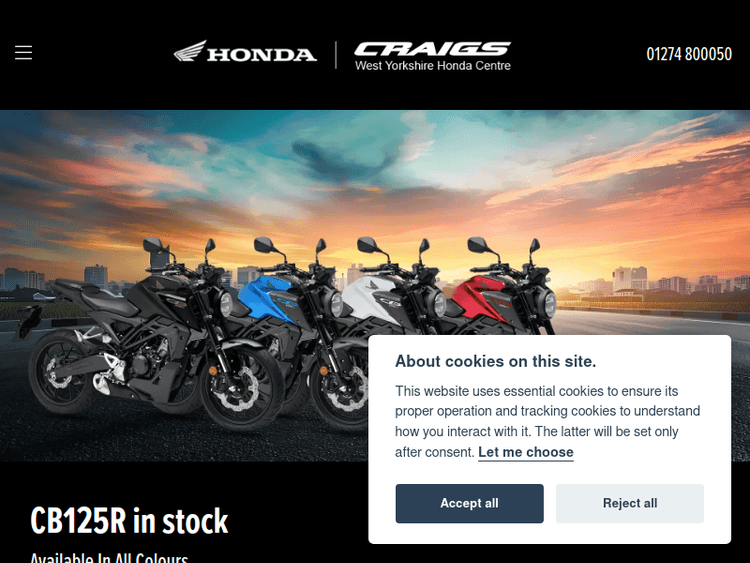The image size is (750, 563).
Task: Click the blue motorcycle fuel tank
Action: point(265,297)
